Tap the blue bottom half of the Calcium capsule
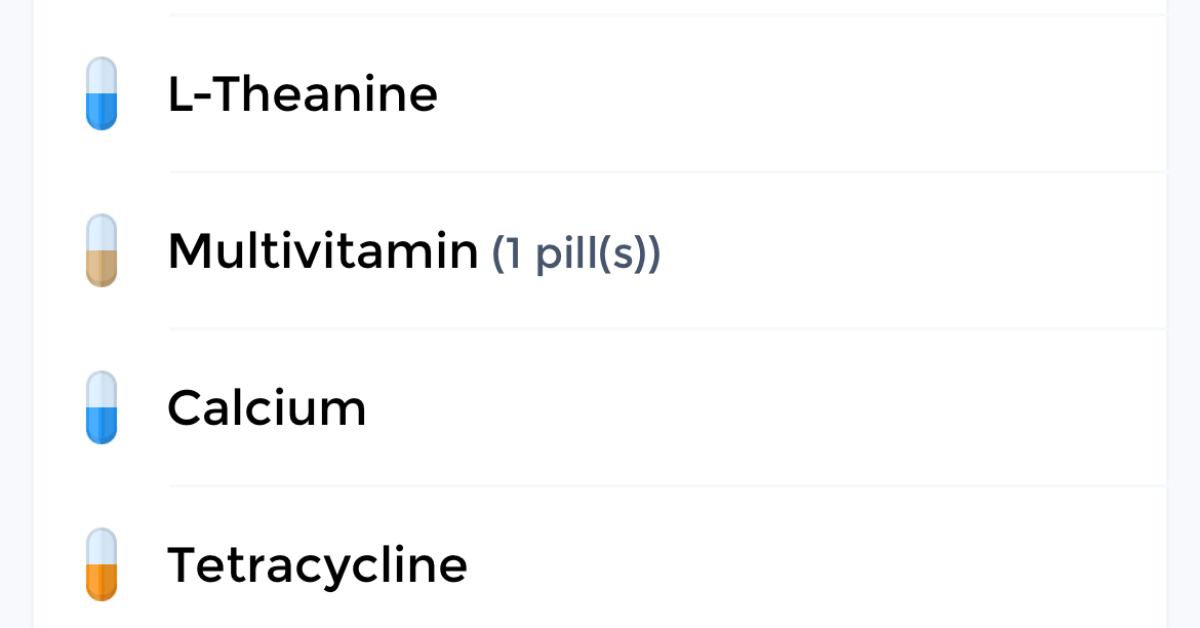1200x628 pixels. pos(102,424)
